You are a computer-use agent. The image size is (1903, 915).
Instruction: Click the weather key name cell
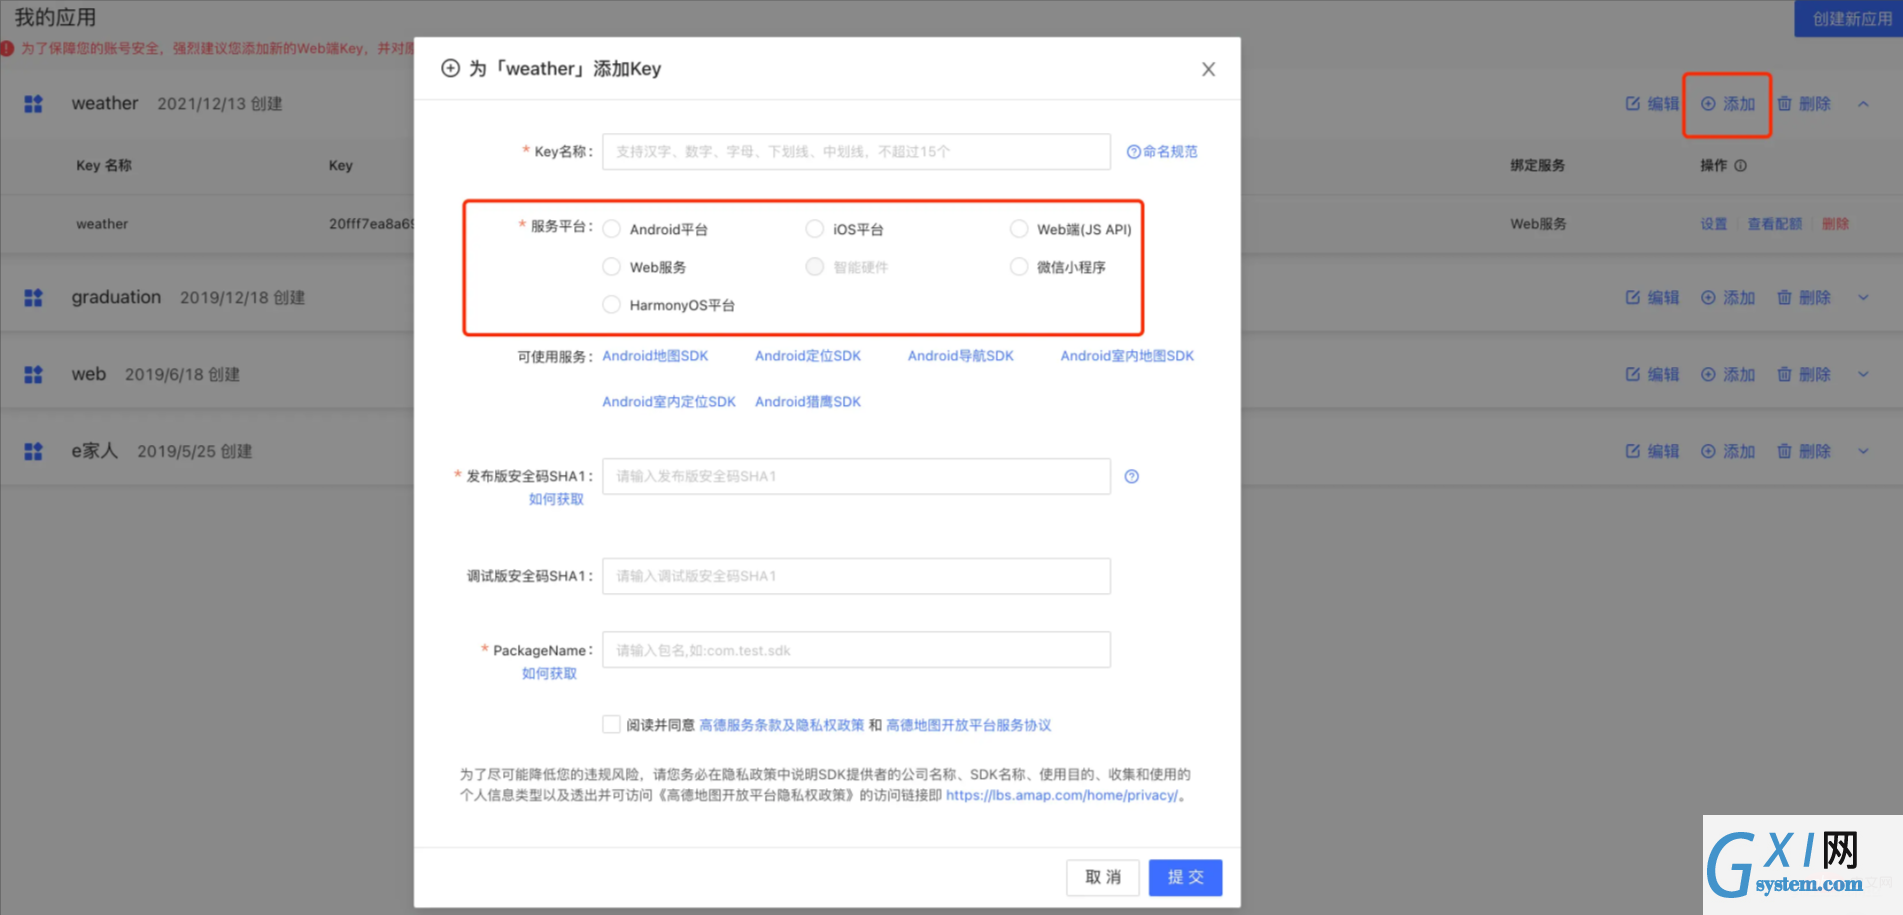(102, 224)
